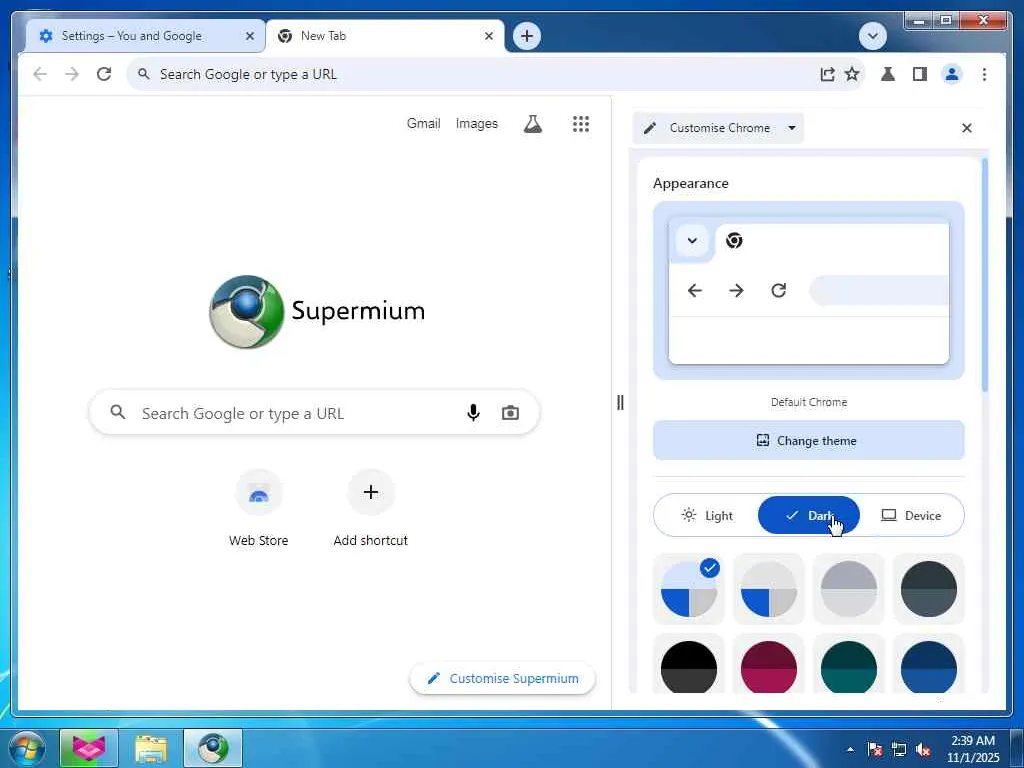Viewport: 1024px width, 768px height.
Task: Click Supermium icon in the taskbar
Action: tap(213, 748)
